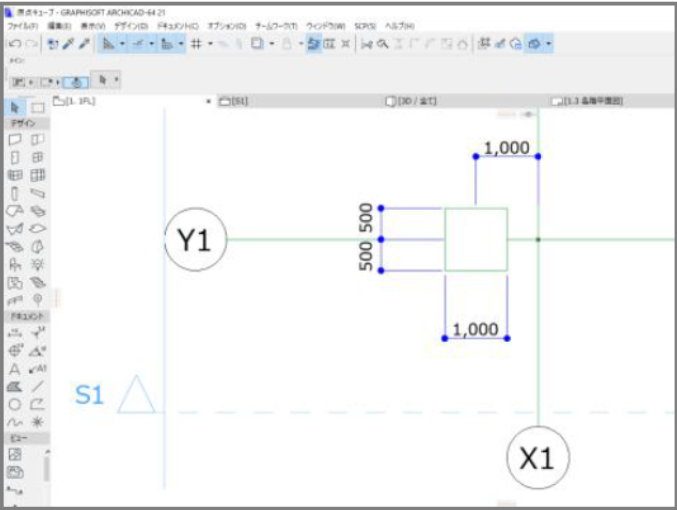Collapse the ドキュメント toolbox section header
The width and height of the screenshot is (677, 510).
coord(27,316)
